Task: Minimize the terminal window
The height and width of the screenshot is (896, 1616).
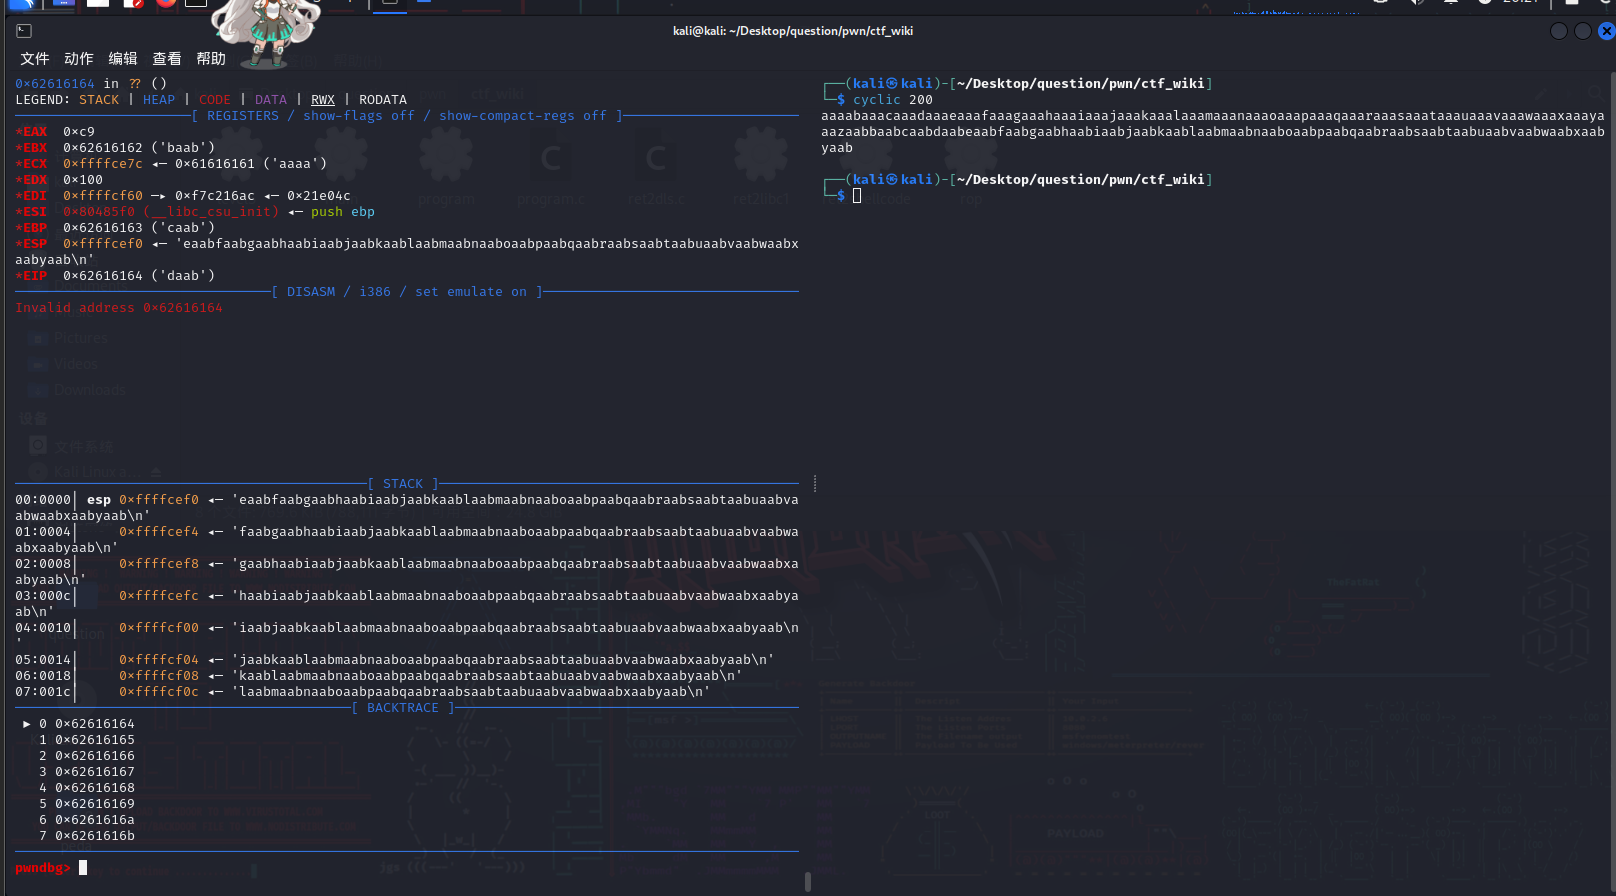Action: 1558,31
